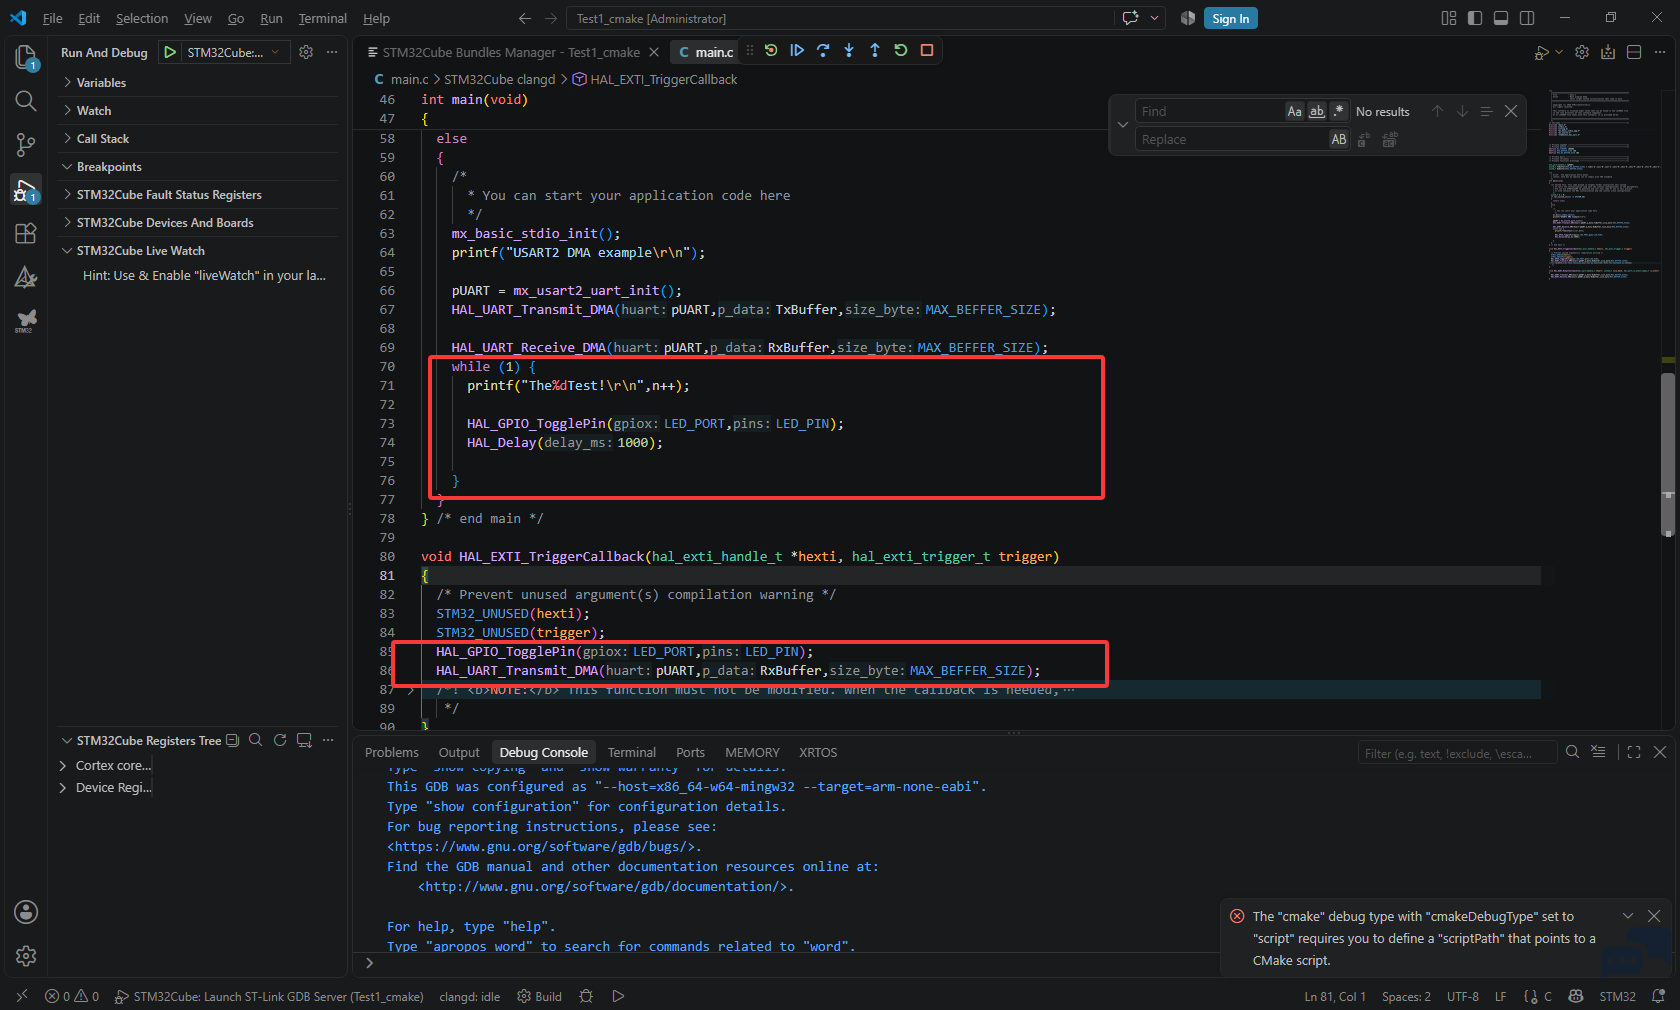Click Step Over in the debug toolbar
The image size is (1680, 1010).
coord(823,50)
